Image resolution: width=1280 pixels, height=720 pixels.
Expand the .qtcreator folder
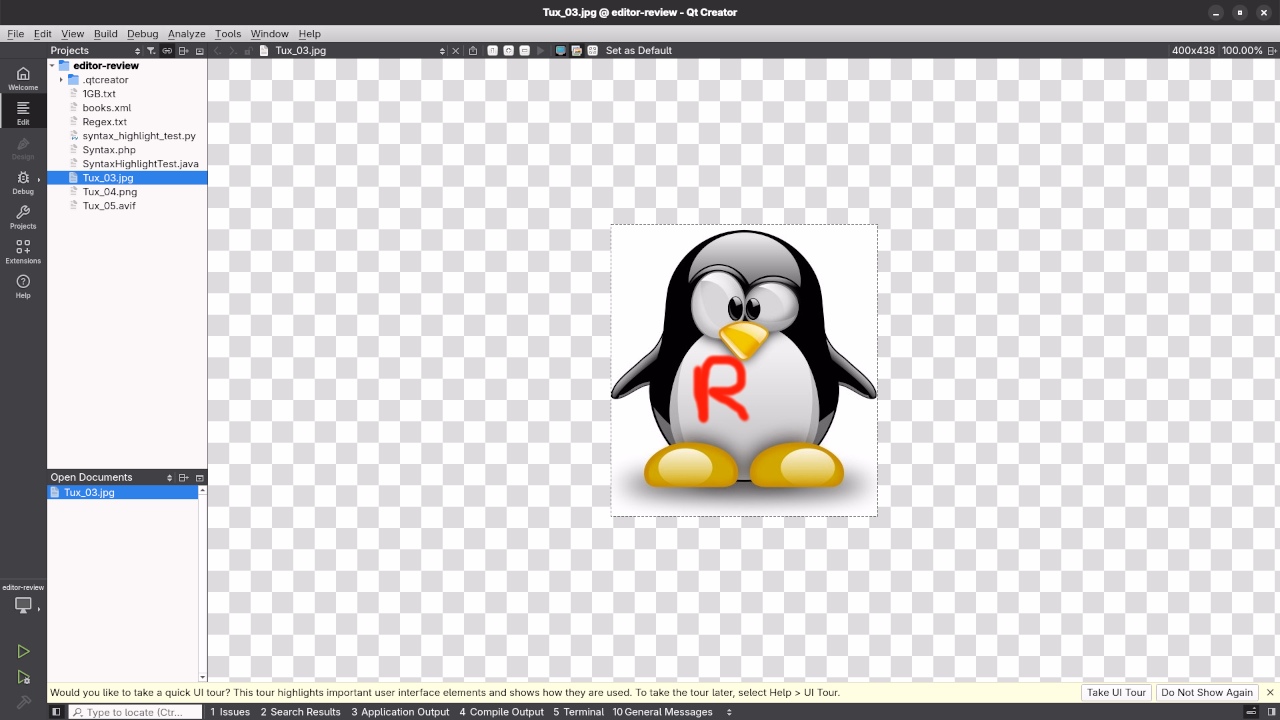coord(61,80)
